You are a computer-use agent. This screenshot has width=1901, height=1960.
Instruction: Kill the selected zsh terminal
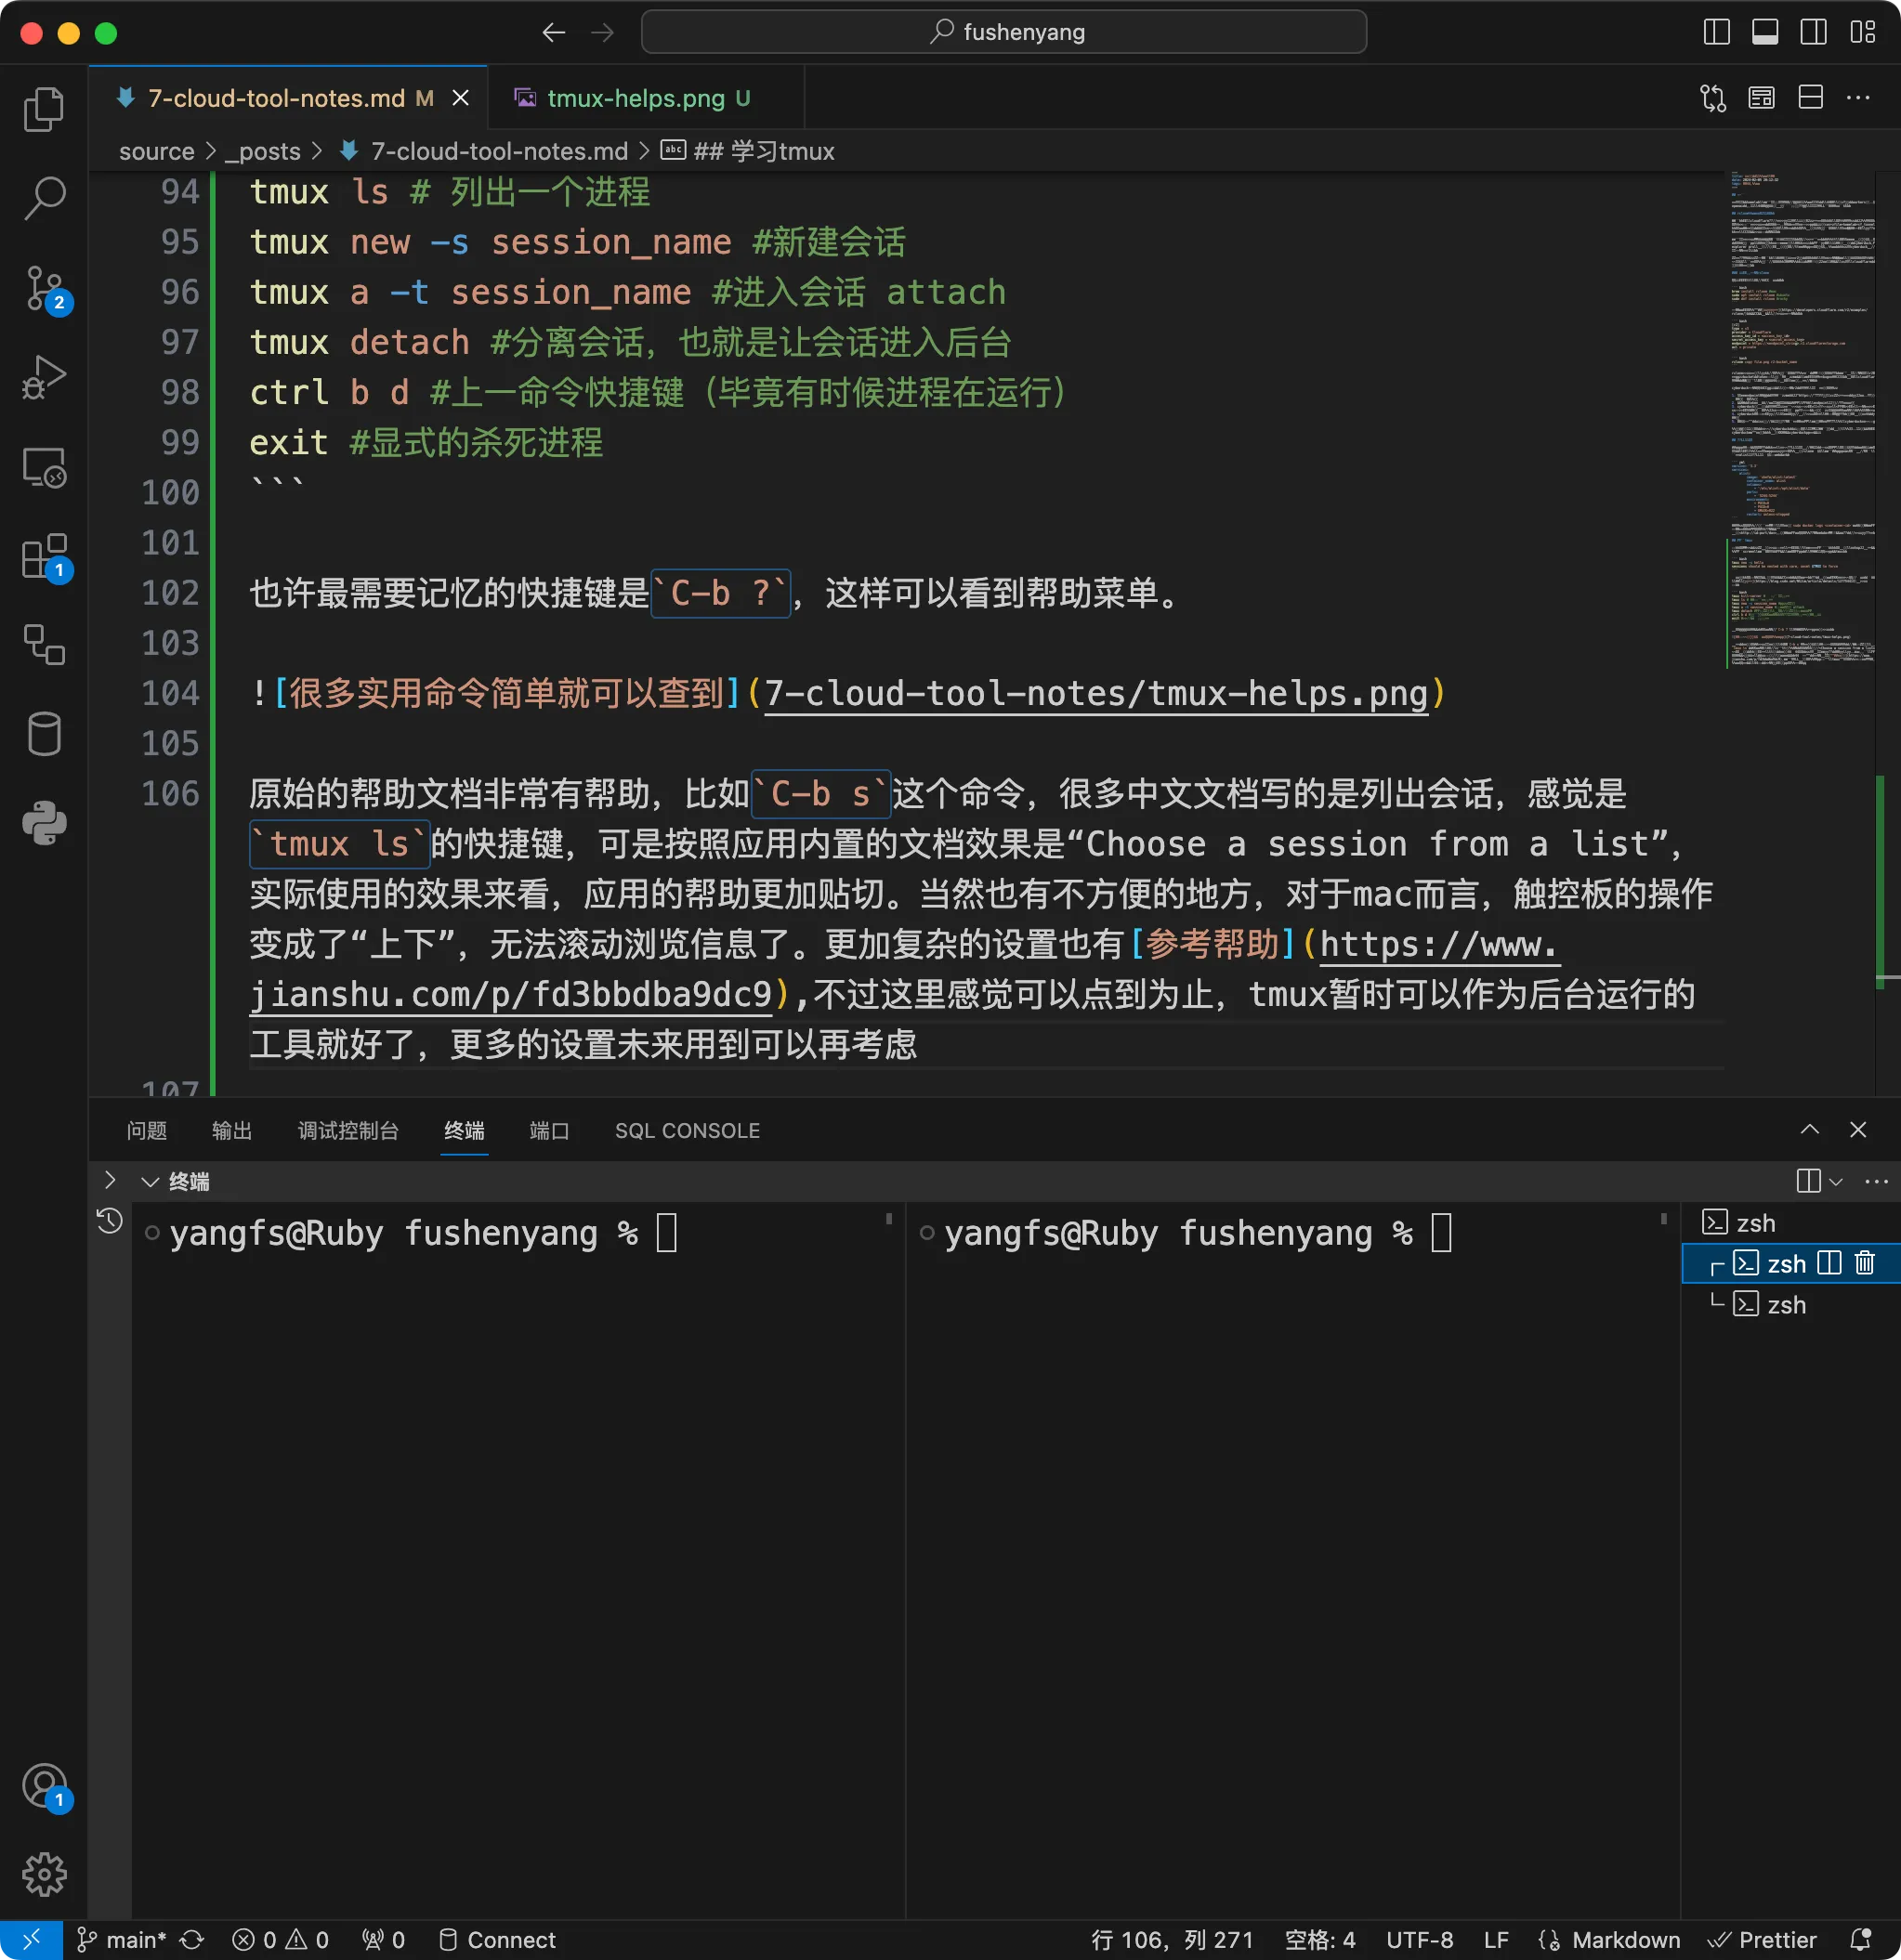pyautogui.click(x=1864, y=1263)
